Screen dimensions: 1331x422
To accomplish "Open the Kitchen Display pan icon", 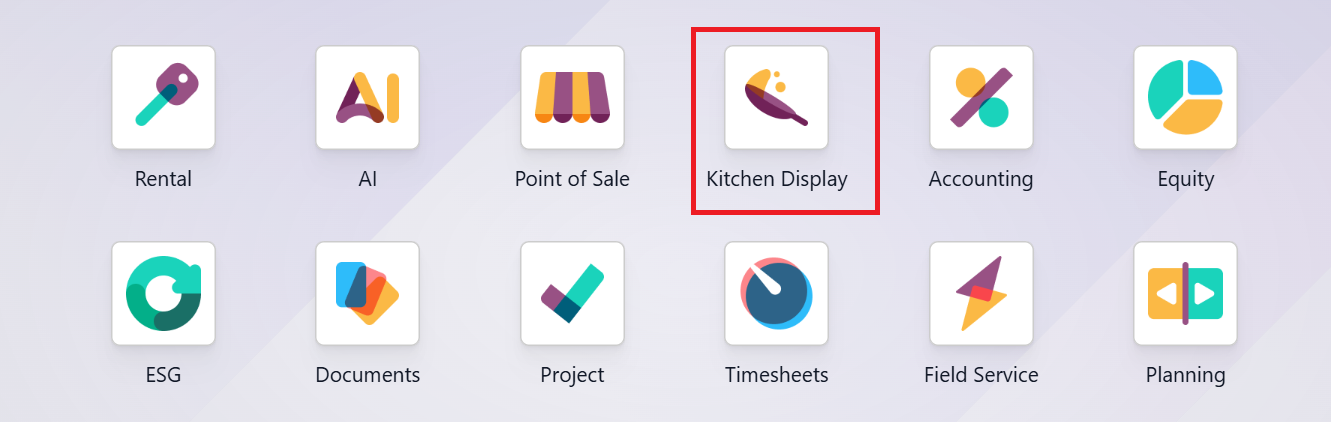I will coord(776,97).
